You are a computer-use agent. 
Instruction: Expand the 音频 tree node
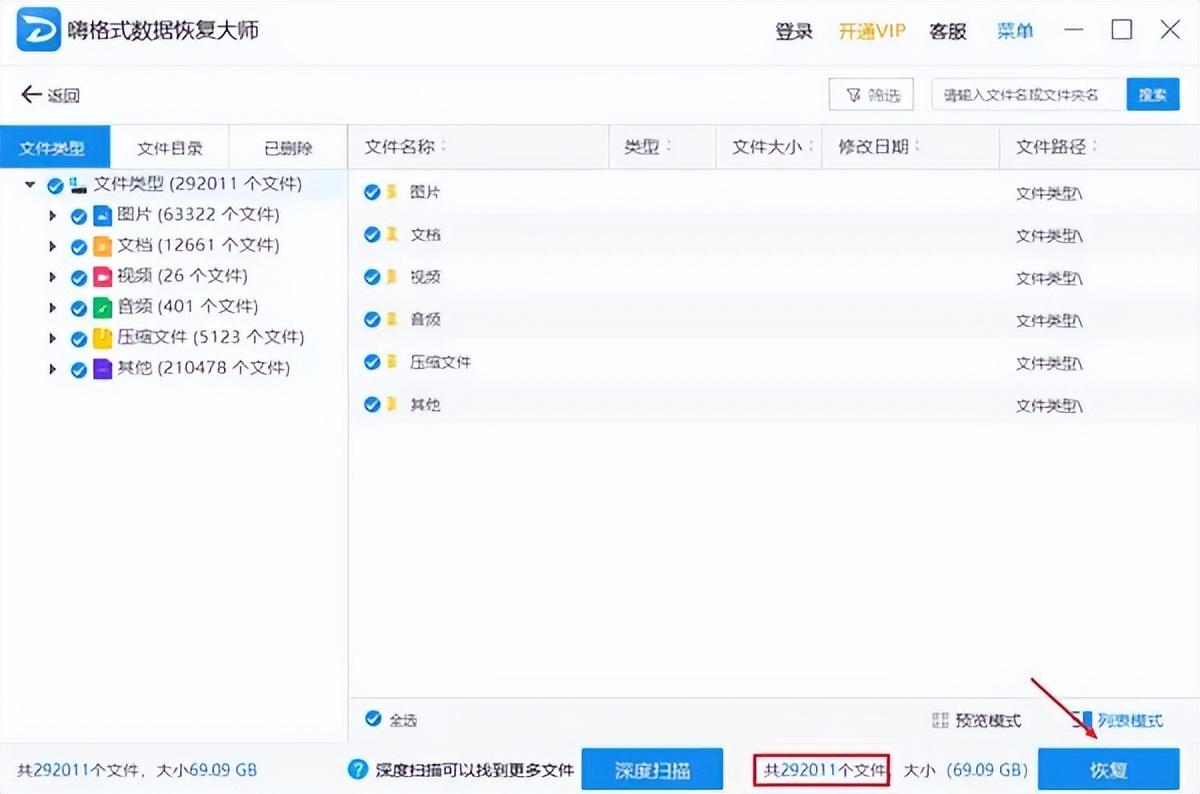(53, 308)
